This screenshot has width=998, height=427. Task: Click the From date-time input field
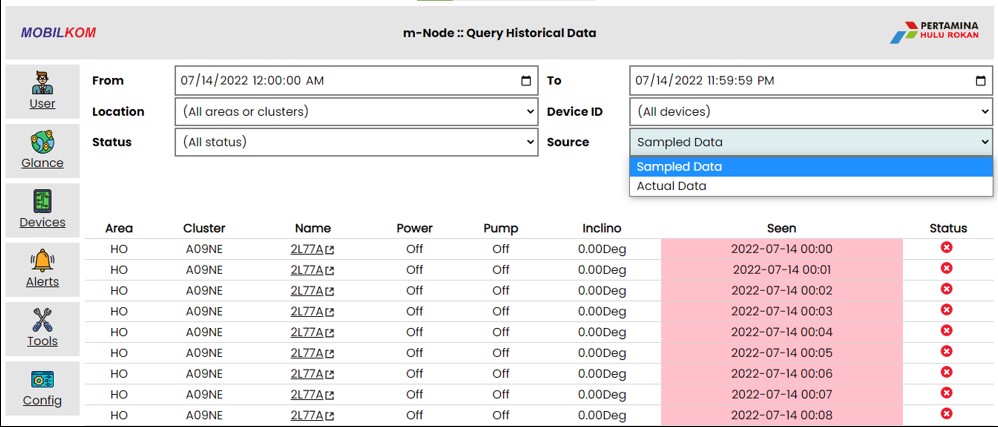(340, 81)
